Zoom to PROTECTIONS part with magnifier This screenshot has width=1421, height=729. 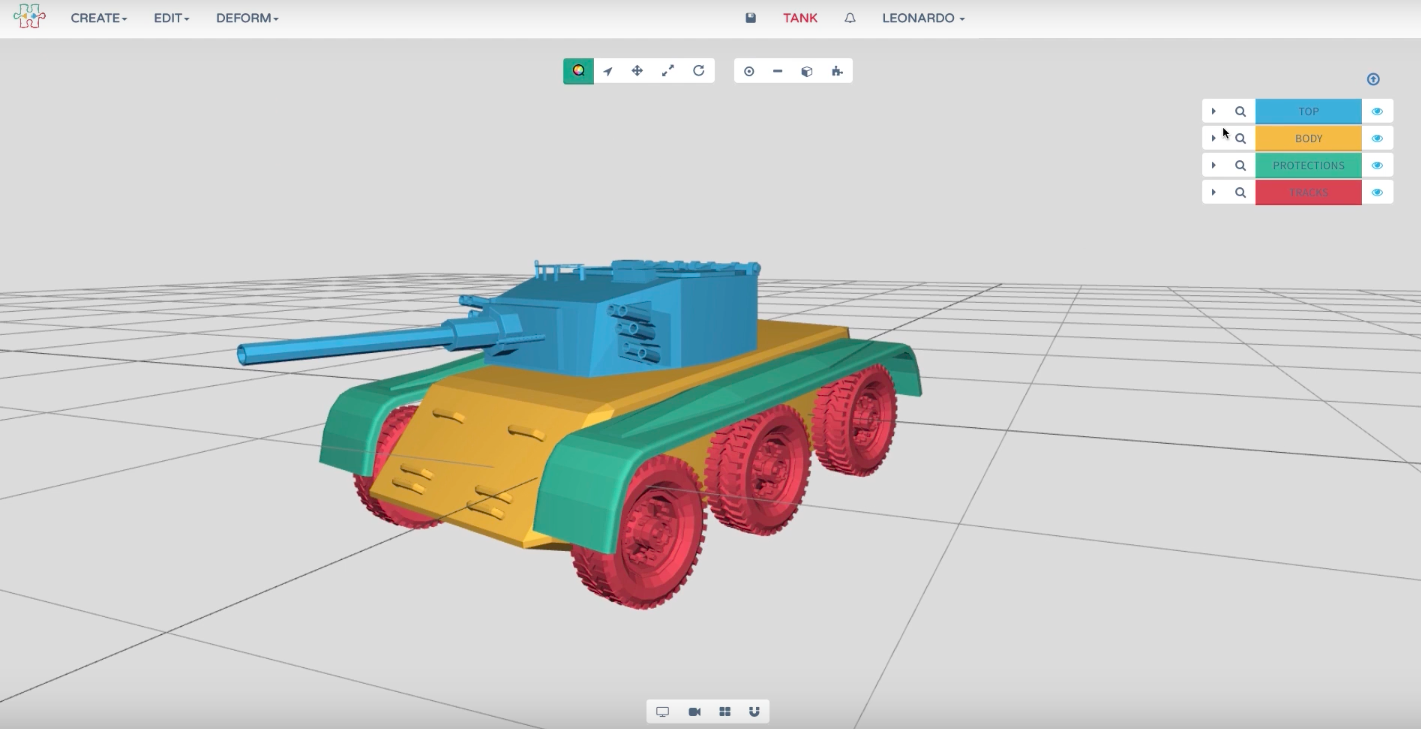click(1240, 165)
